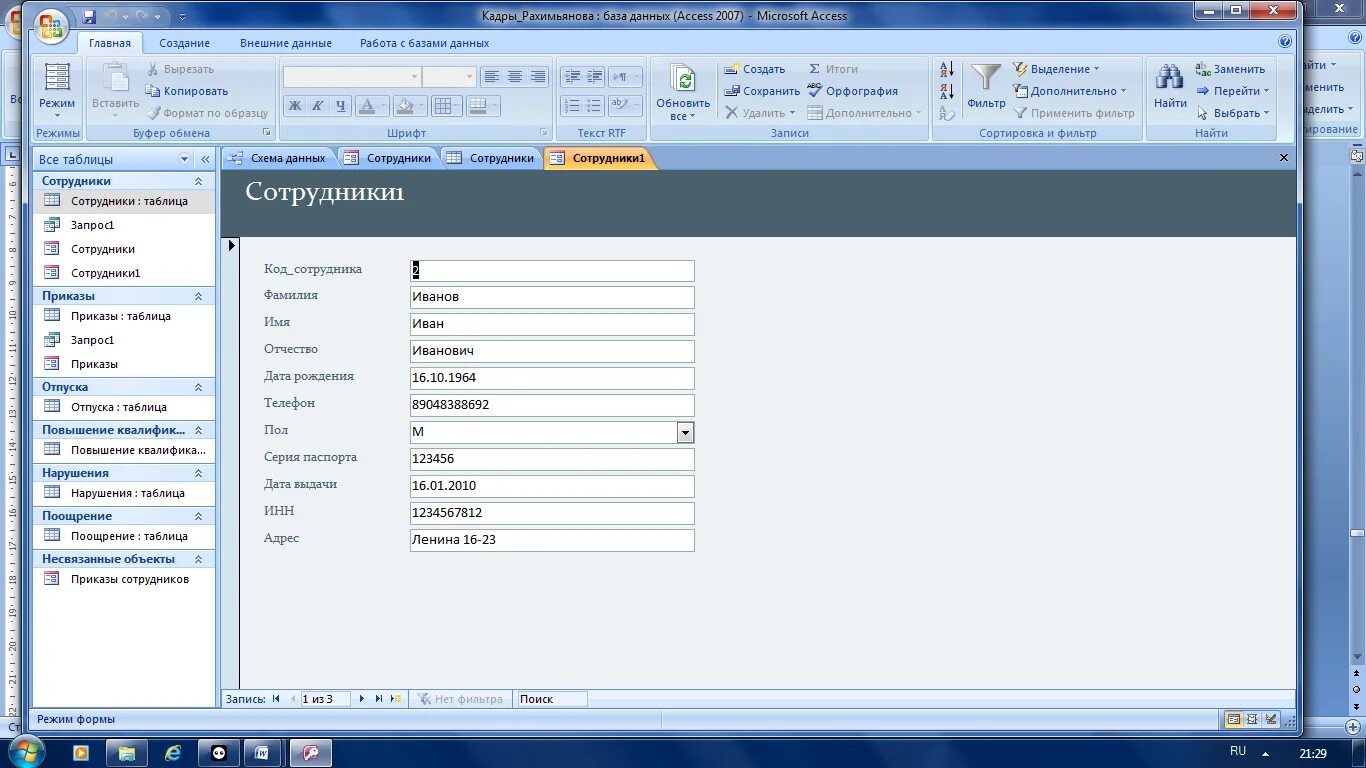1366x768 pixels.
Task: Open the font size combo box
Action: pos(449,77)
